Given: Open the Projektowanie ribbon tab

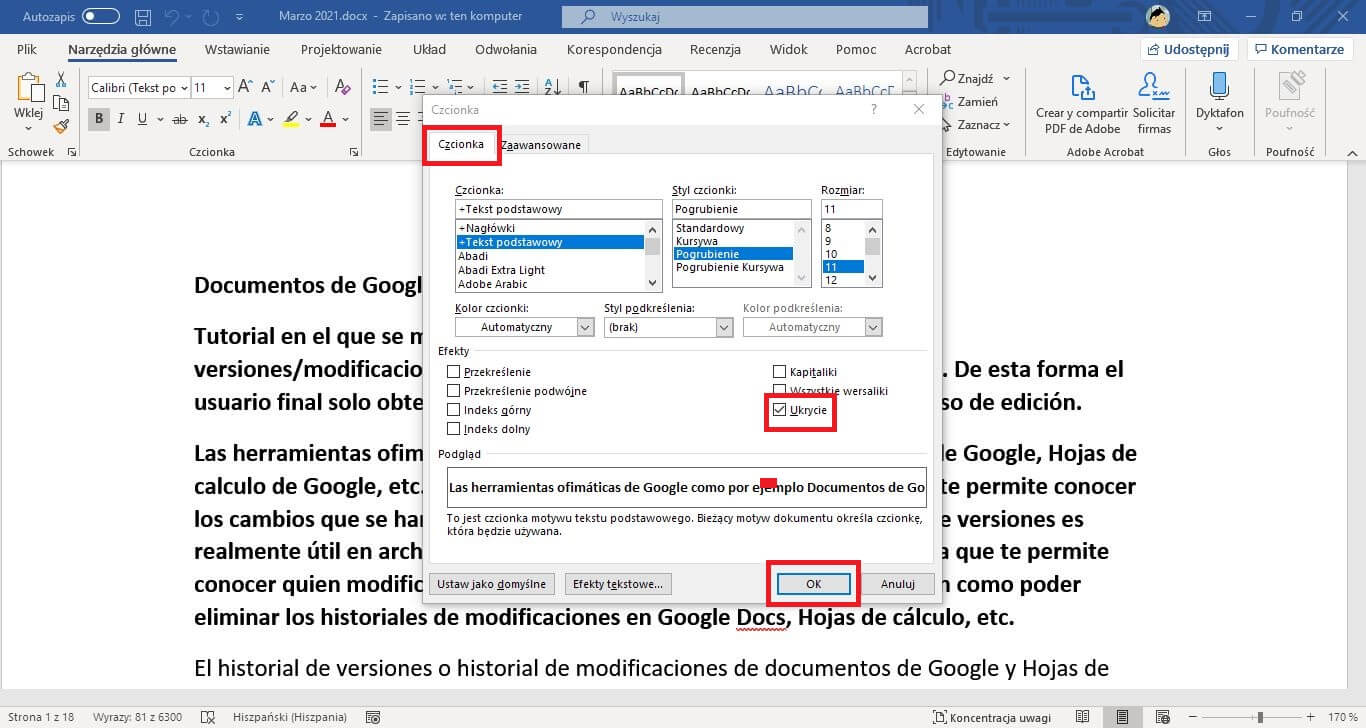Looking at the screenshot, I should (x=341, y=49).
